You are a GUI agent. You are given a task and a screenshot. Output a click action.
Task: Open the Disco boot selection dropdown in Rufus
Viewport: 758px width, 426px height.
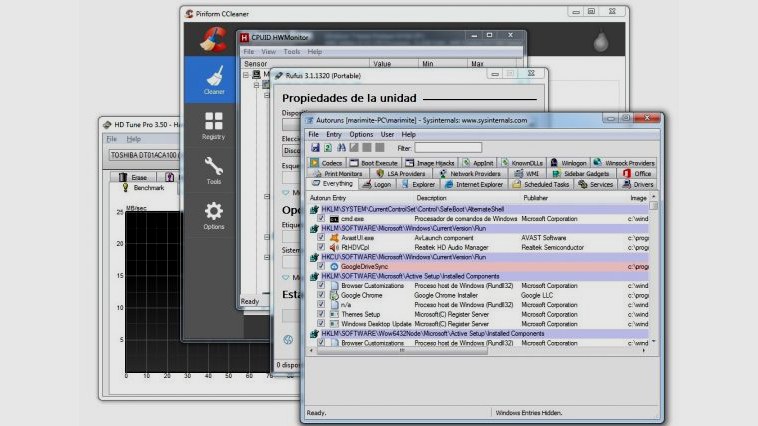pos(292,150)
